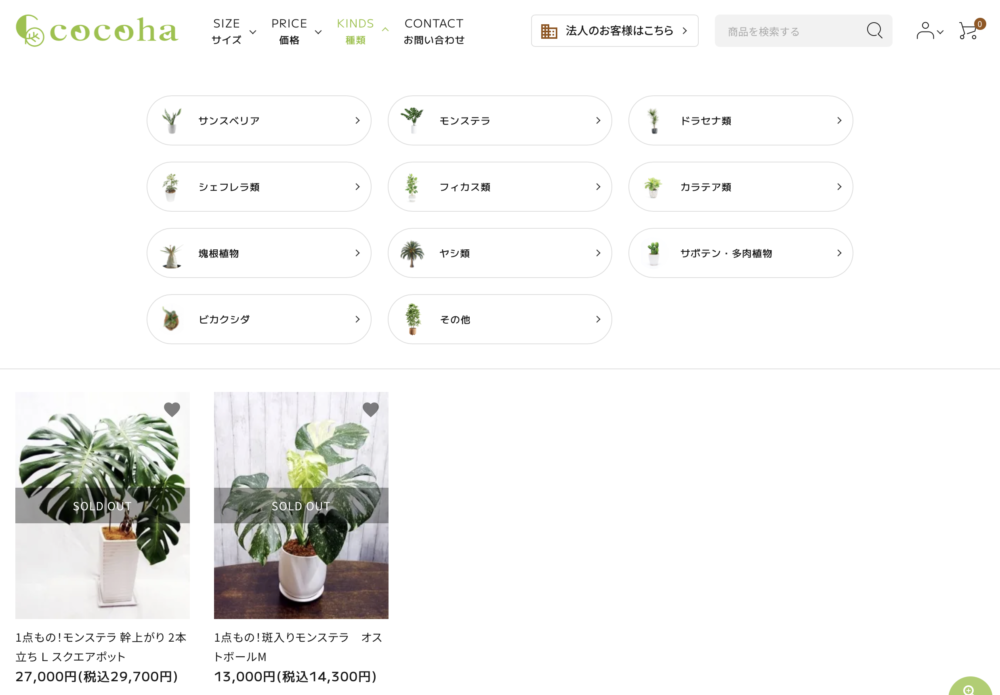Open the ドラセナ類 category
Image resolution: width=1000 pixels, height=695 pixels.
(x=740, y=121)
